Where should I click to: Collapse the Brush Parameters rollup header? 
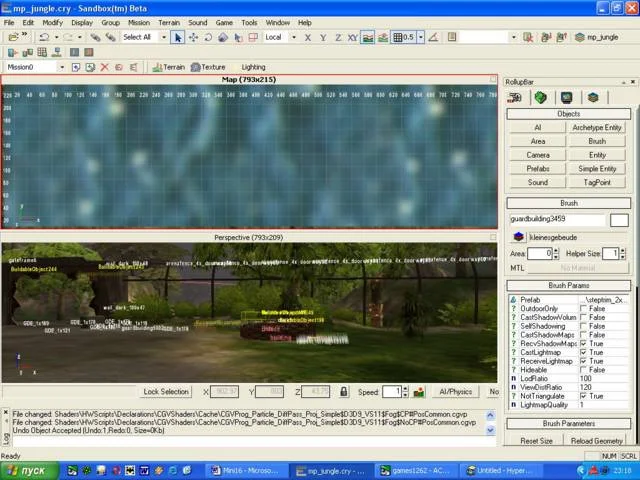pyautogui.click(x=569, y=424)
